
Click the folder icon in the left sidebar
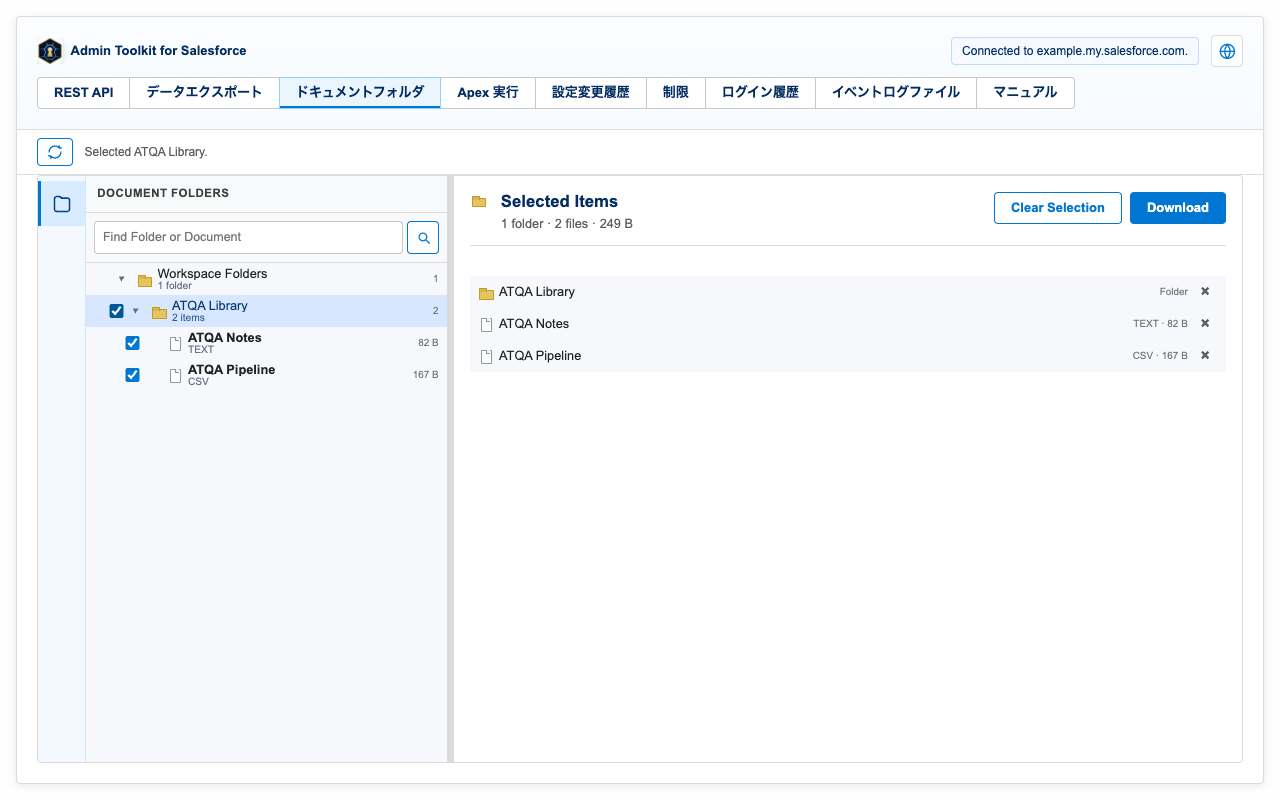[x=62, y=204]
